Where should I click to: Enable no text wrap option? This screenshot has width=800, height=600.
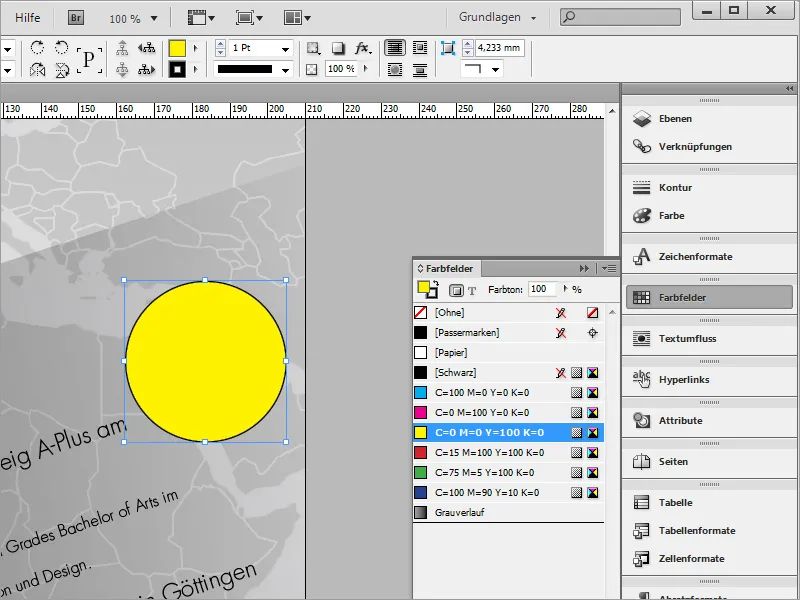coord(394,48)
